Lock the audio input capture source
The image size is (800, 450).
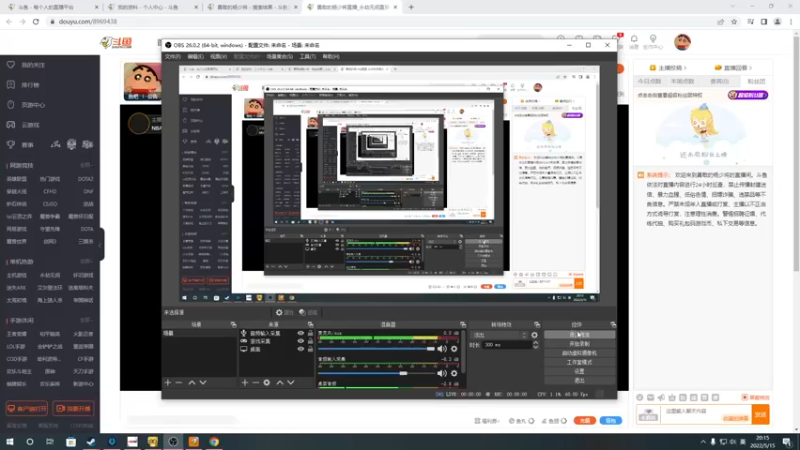coord(310,333)
